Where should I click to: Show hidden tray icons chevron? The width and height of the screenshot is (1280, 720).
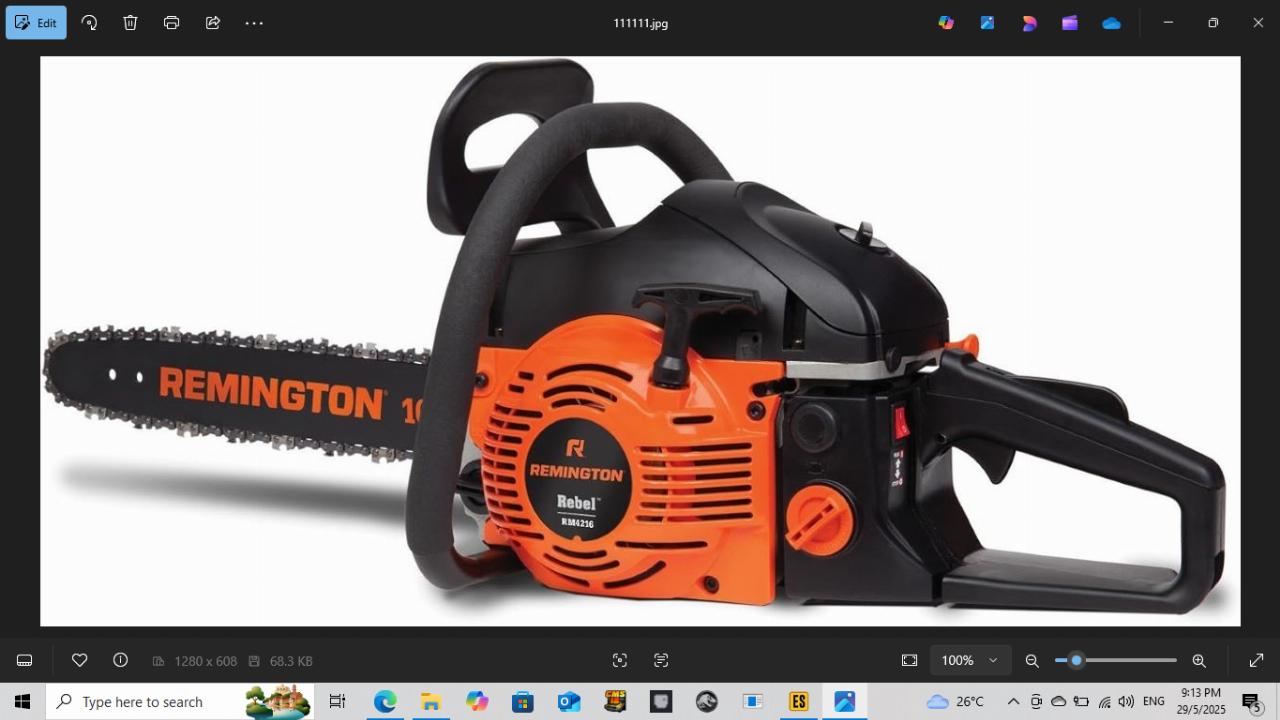point(1013,702)
